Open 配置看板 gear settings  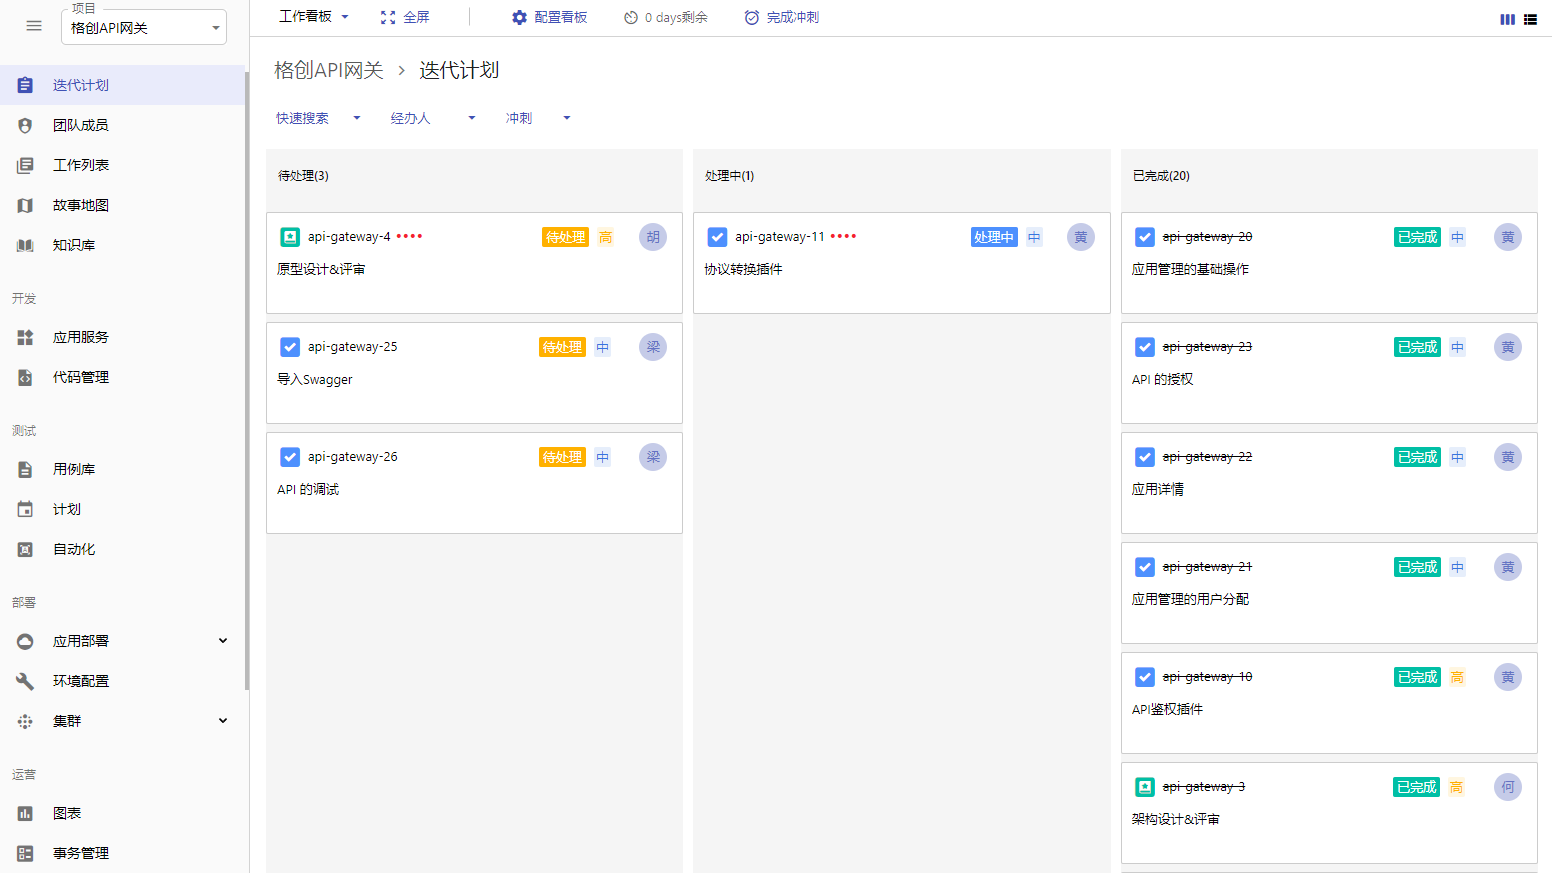[519, 17]
